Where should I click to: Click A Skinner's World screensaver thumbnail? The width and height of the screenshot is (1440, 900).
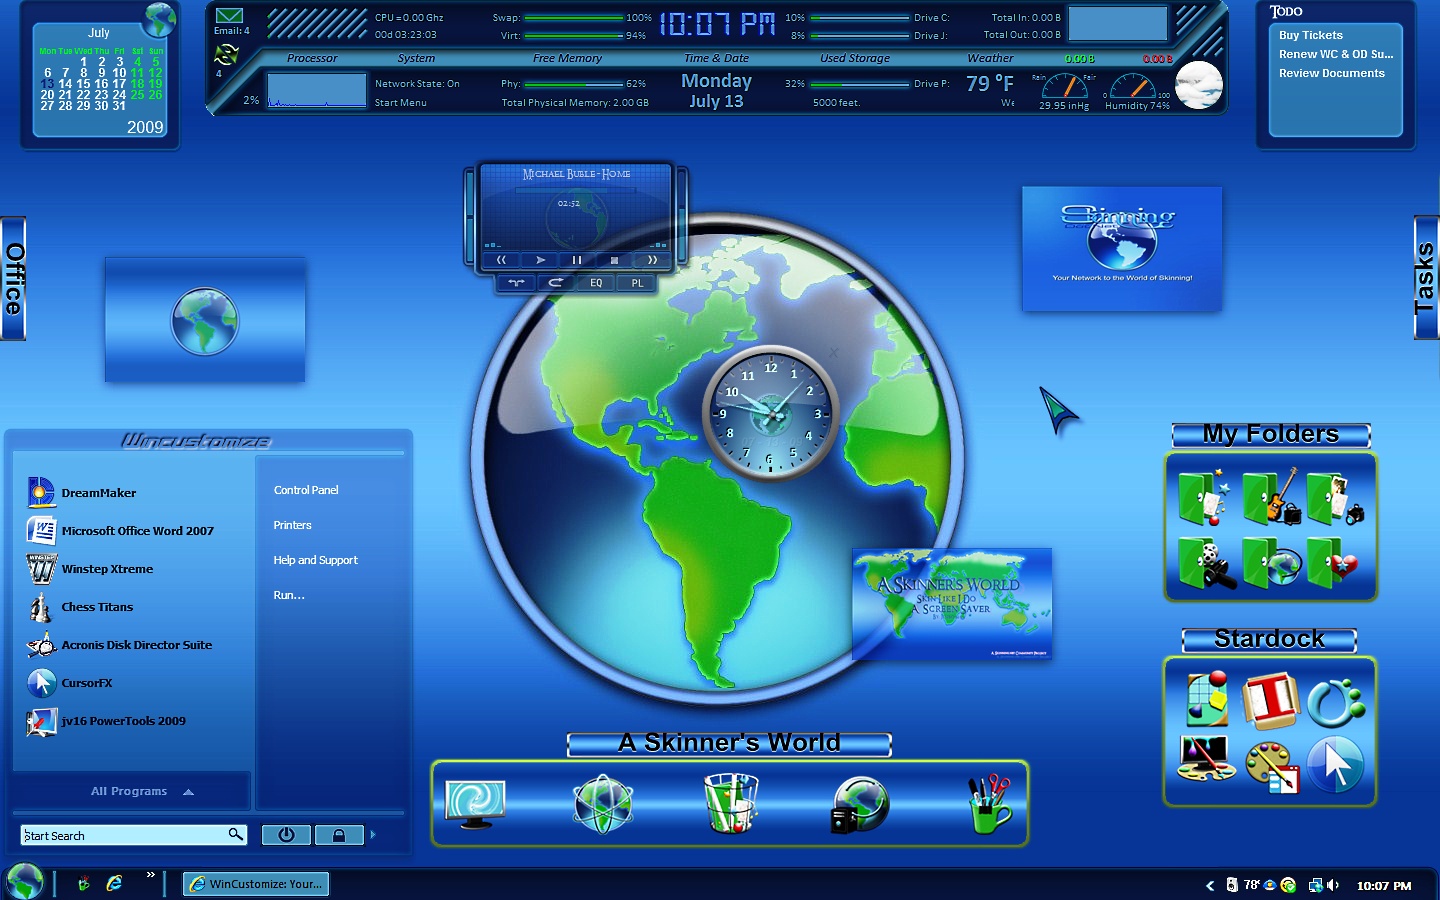coord(952,604)
